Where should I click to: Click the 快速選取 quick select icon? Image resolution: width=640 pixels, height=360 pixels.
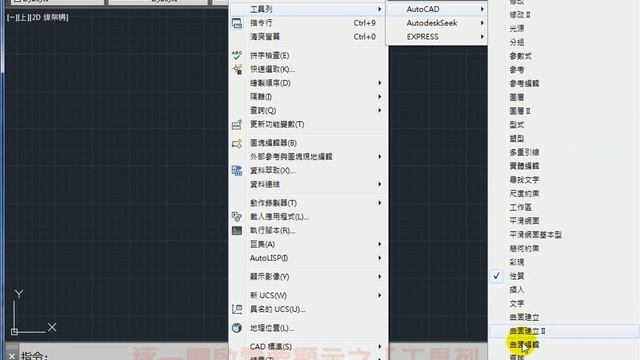click(x=237, y=69)
